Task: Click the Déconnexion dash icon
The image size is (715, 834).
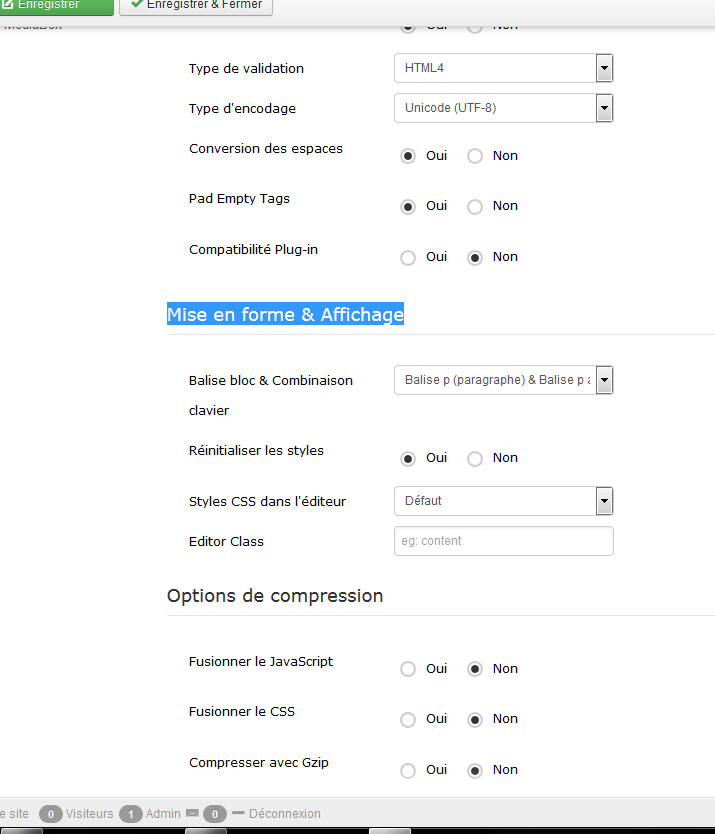Action: click(238, 813)
